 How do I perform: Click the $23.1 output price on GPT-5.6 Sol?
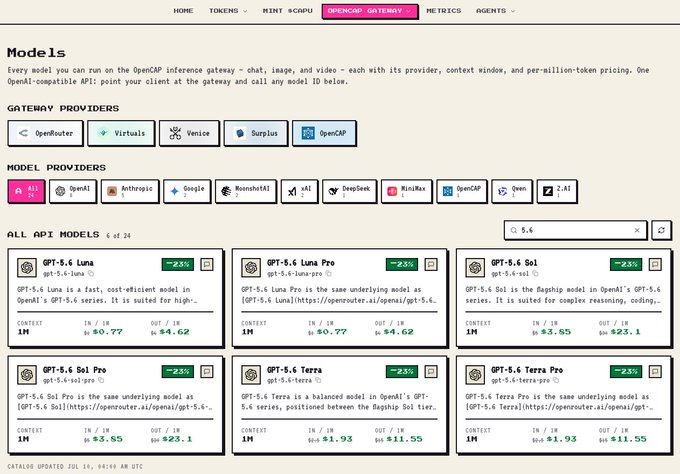[x=625, y=332]
